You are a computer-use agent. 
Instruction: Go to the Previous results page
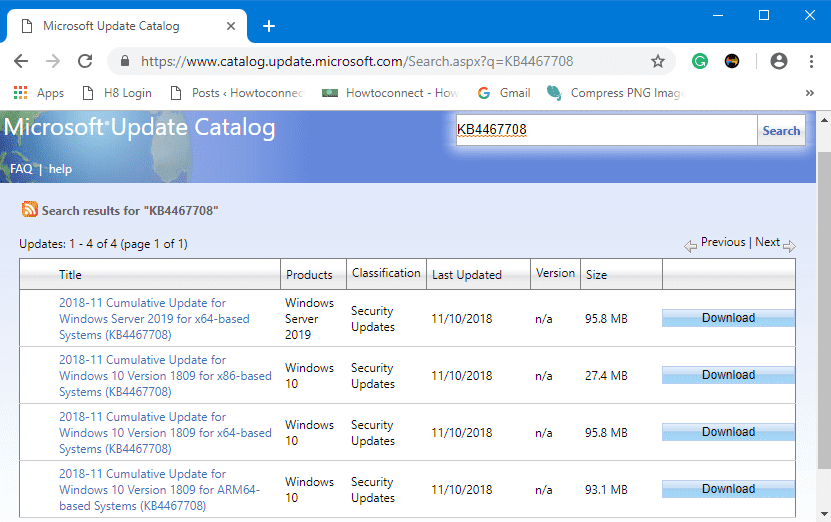[x=723, y=242]
